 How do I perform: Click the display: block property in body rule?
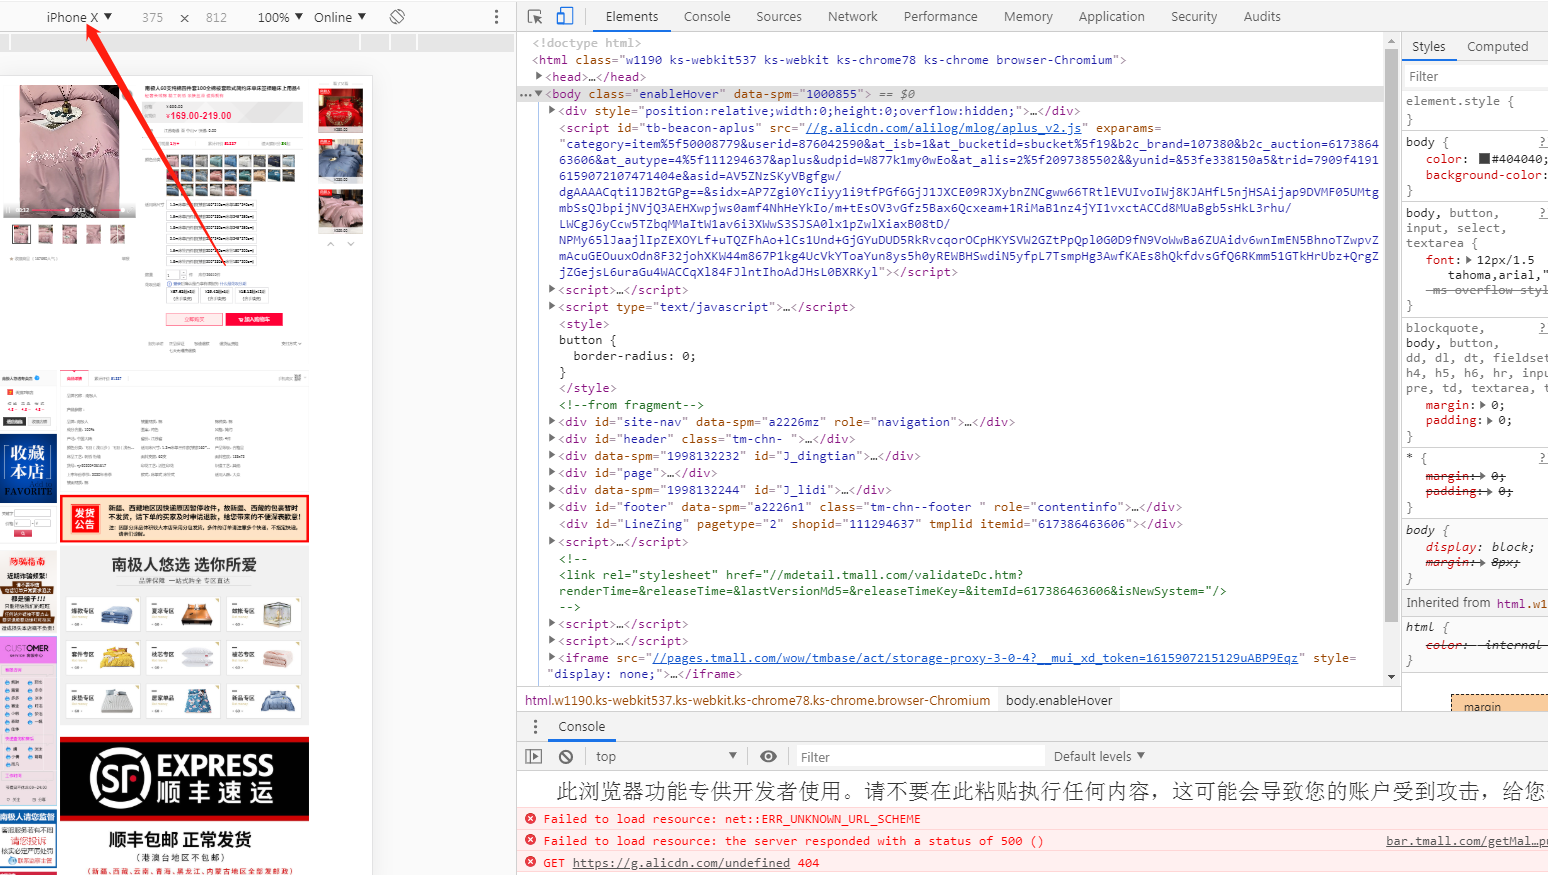click(1479, 548)
